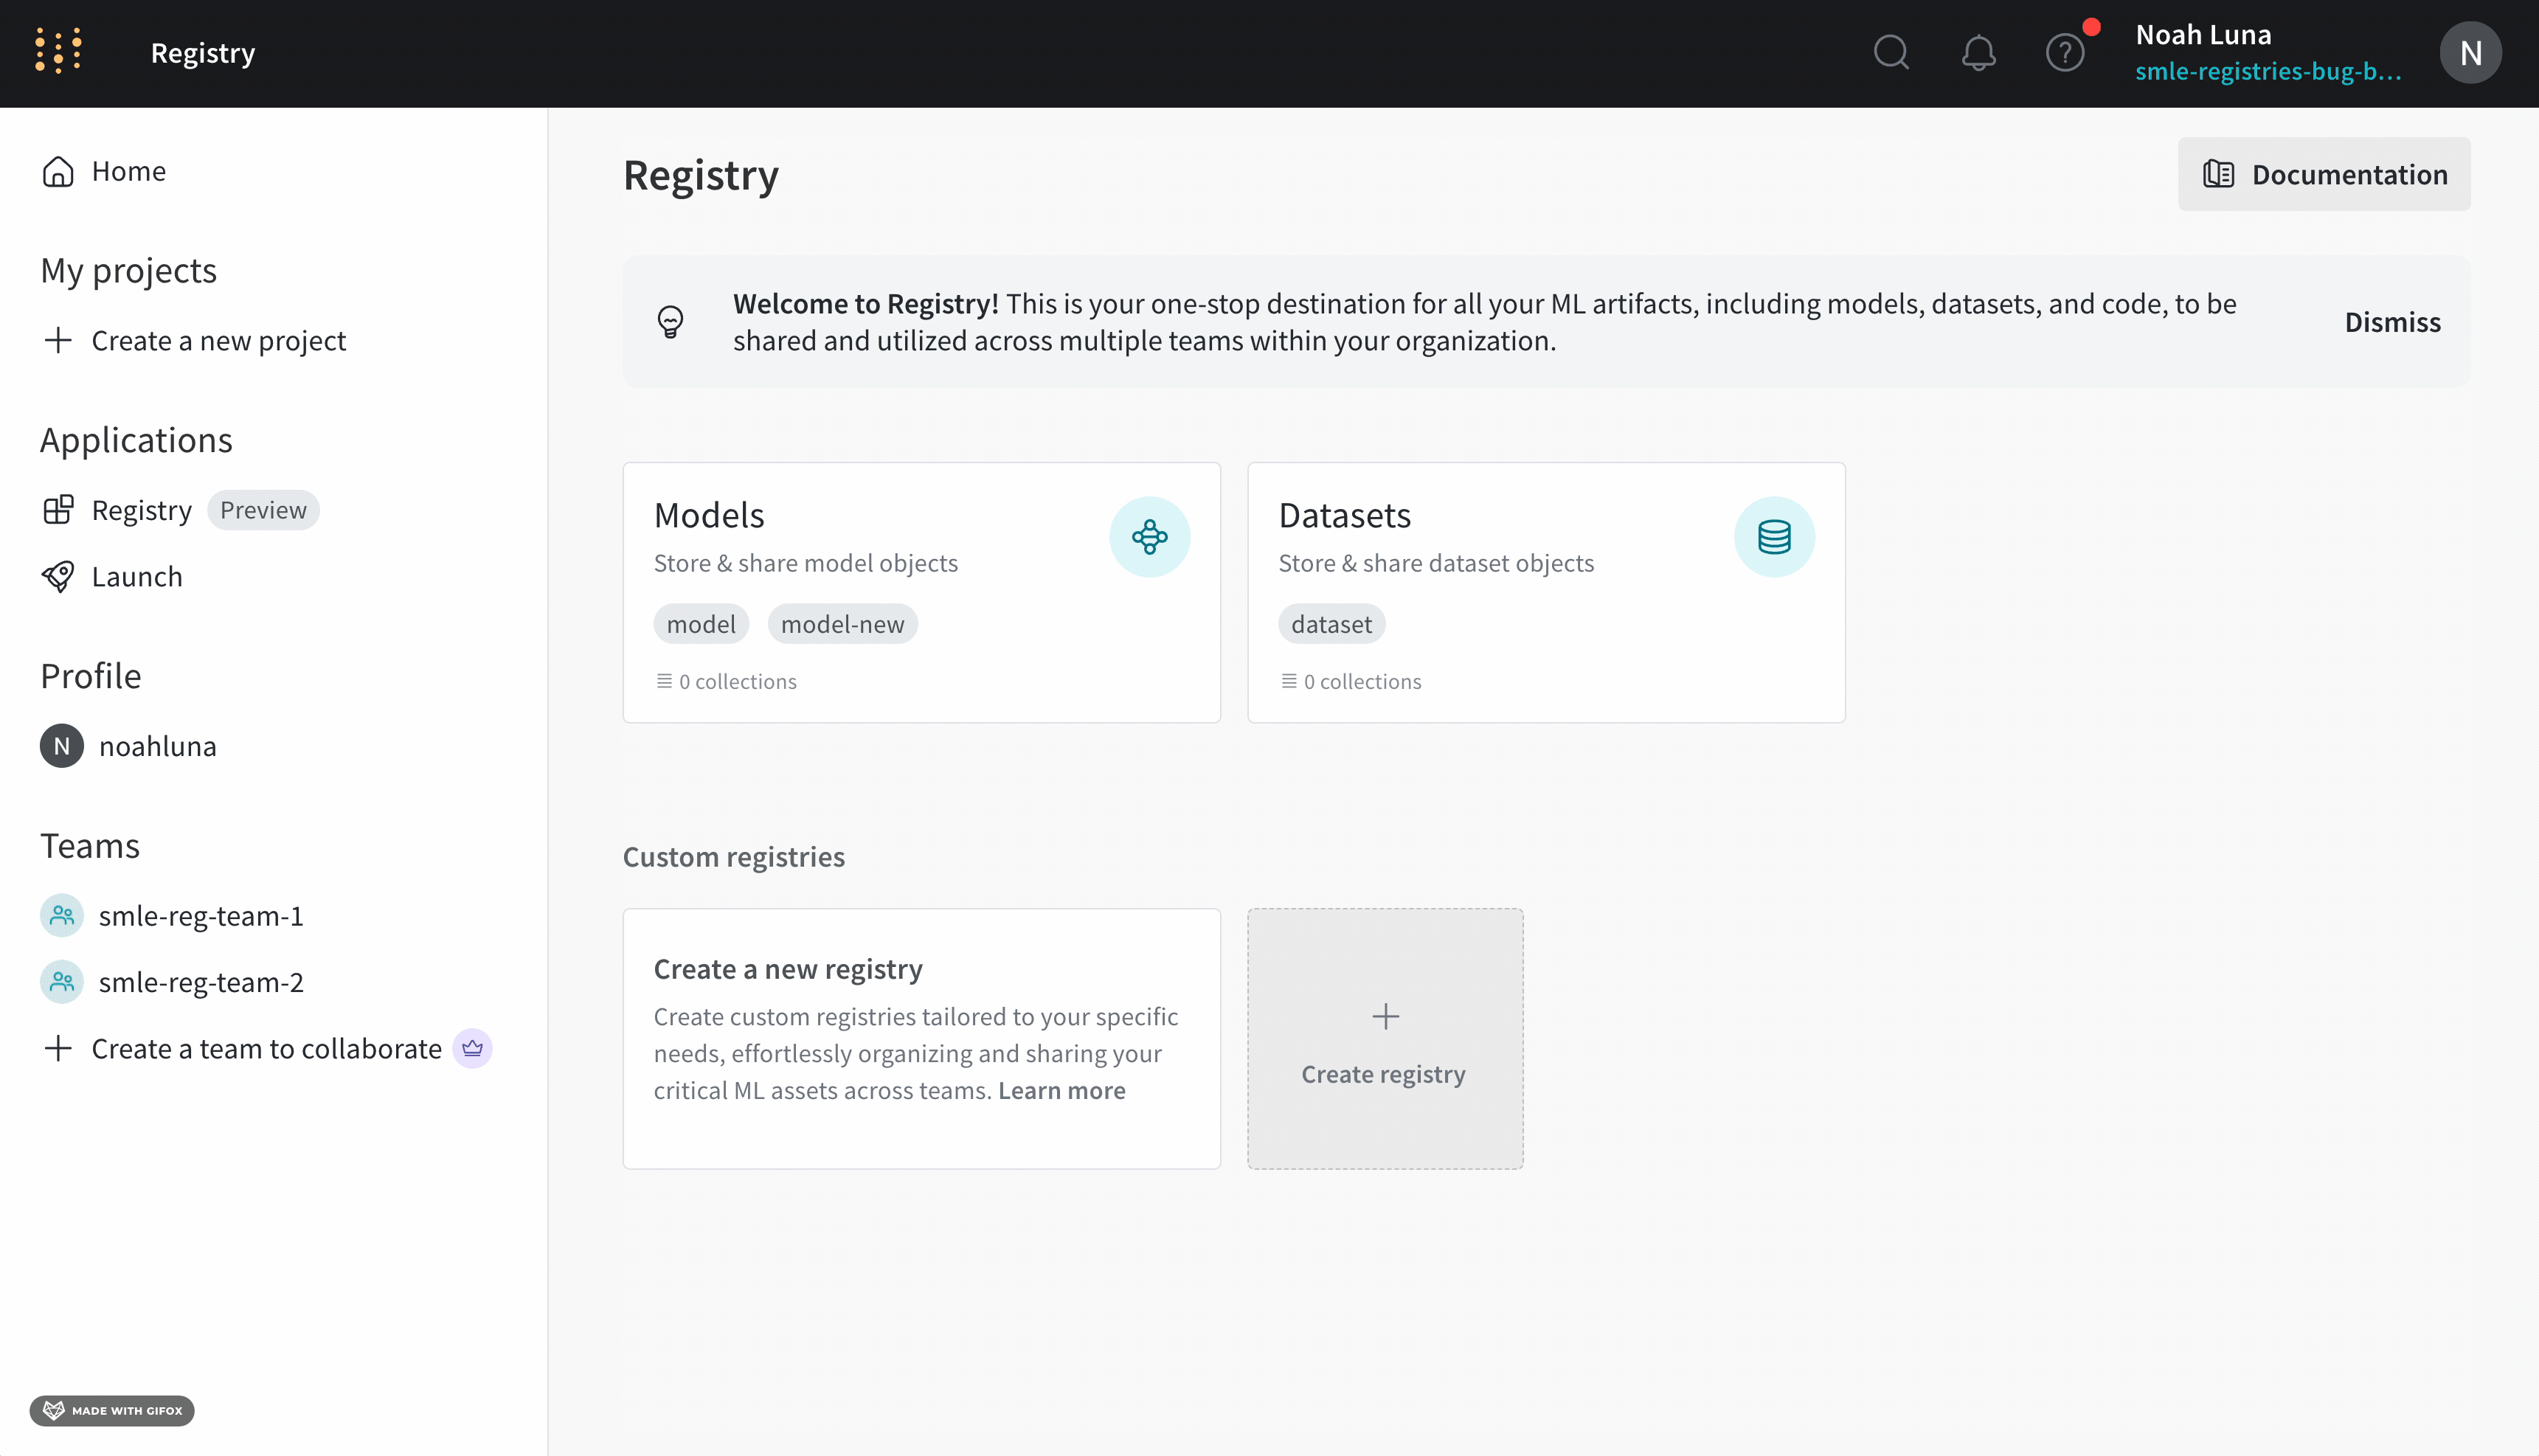2539x1456 pixels.
Task: Click the model-new tag on Models card
Action: point(842,623)
